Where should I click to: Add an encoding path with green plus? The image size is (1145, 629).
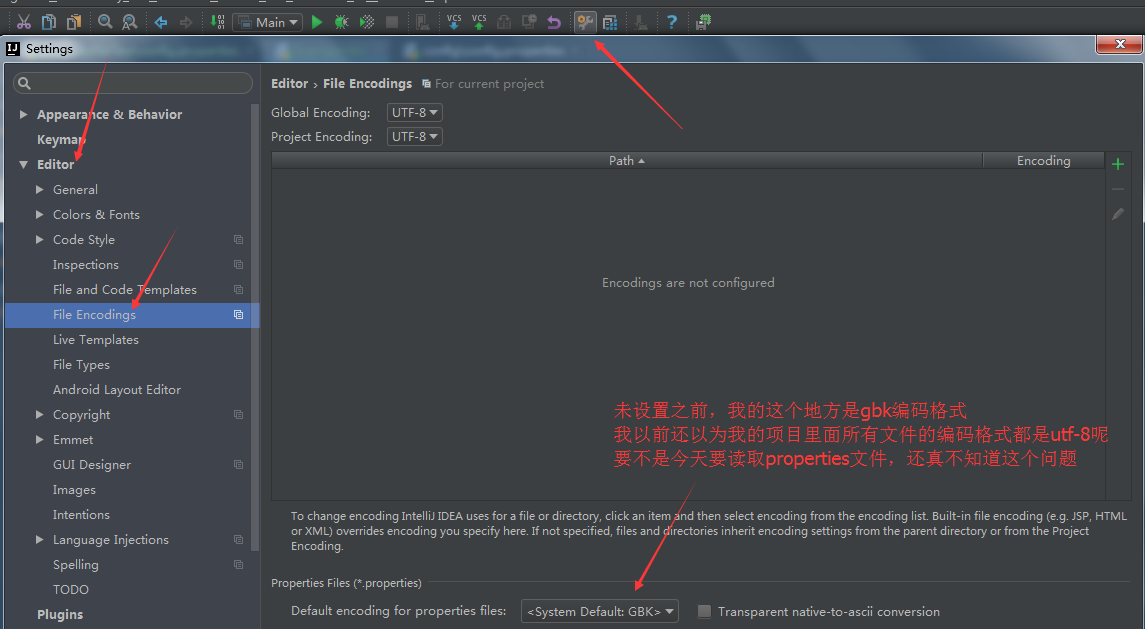(x=1117, y=164)
